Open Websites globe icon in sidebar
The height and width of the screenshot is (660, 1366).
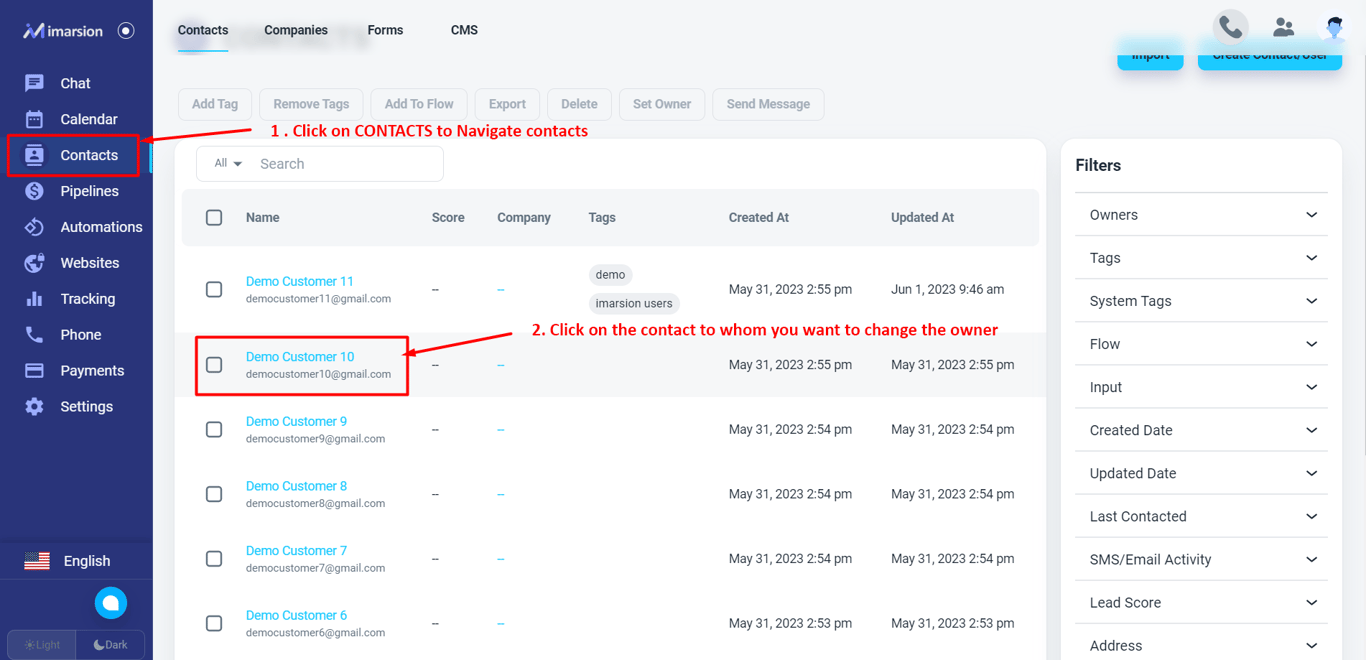tap(34, 263)
